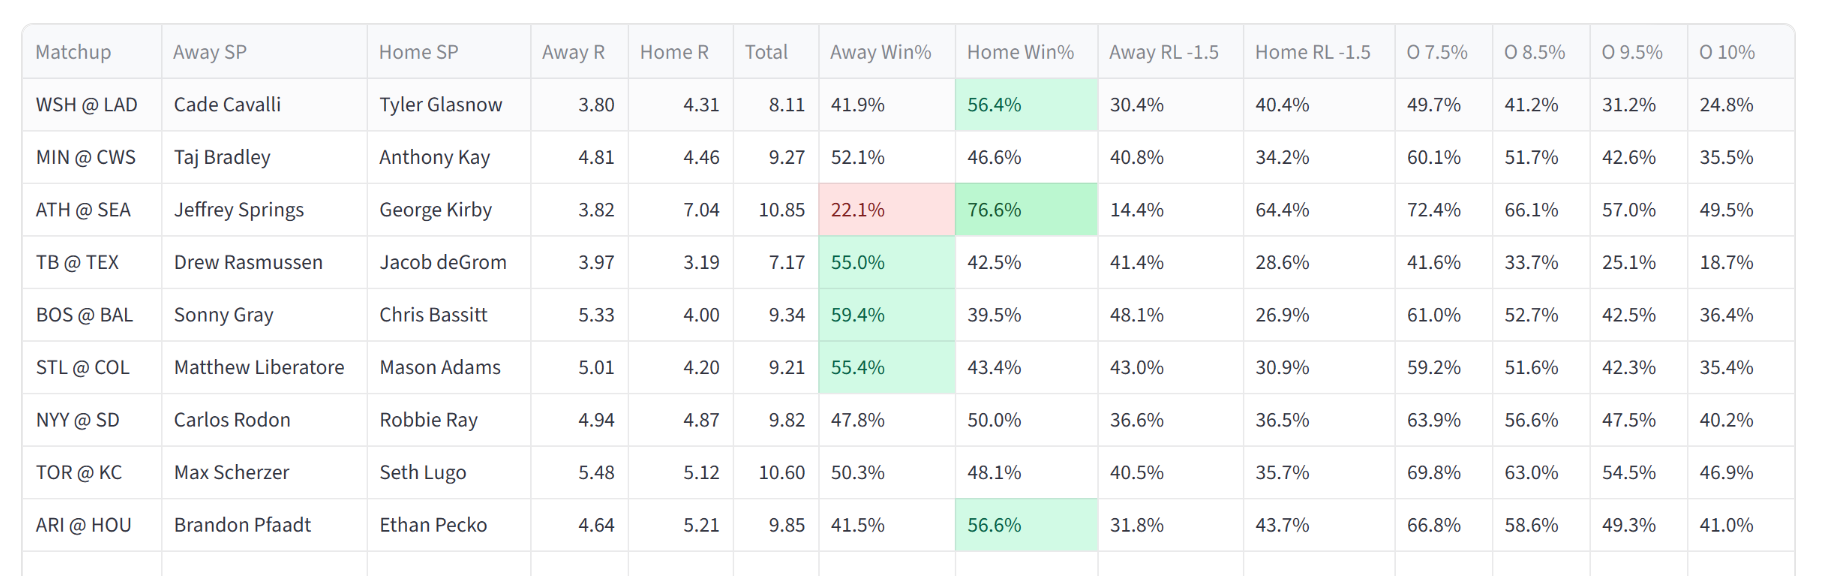Viewport: 1842px width, 576px height.
Task: Click the Tyler Glasnow cell
Action: (x=449, y=105)
